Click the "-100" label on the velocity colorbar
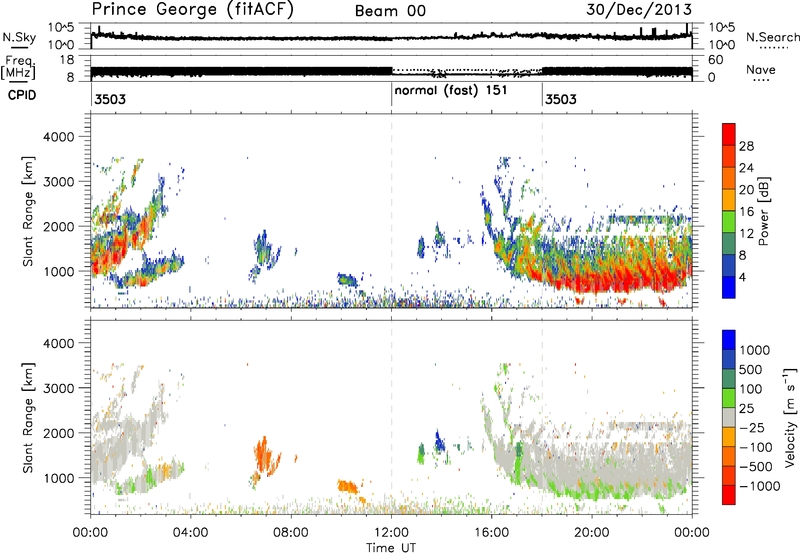The width and height of the screenshot is (800, 554). (x=756, y=447)
